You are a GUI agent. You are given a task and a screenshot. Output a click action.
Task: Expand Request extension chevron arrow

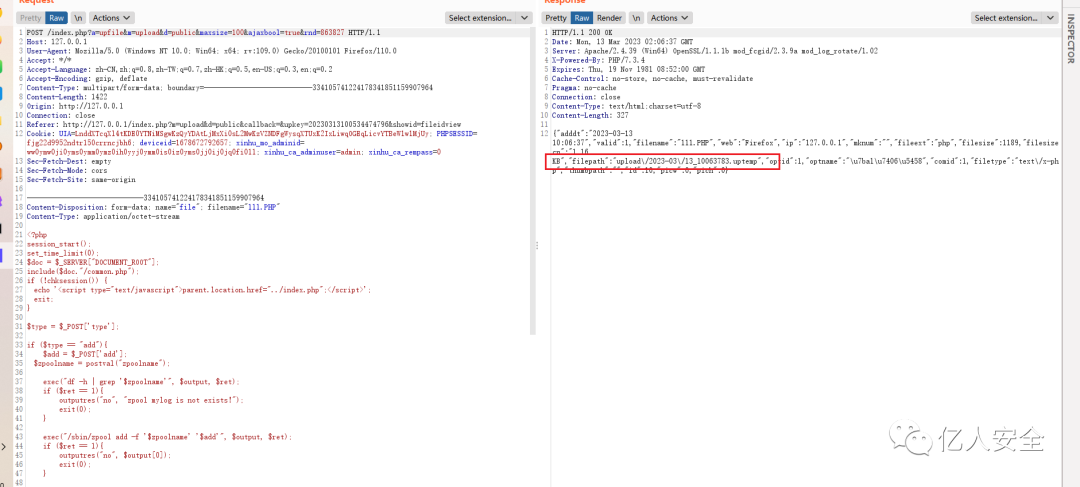click(526, 18)
